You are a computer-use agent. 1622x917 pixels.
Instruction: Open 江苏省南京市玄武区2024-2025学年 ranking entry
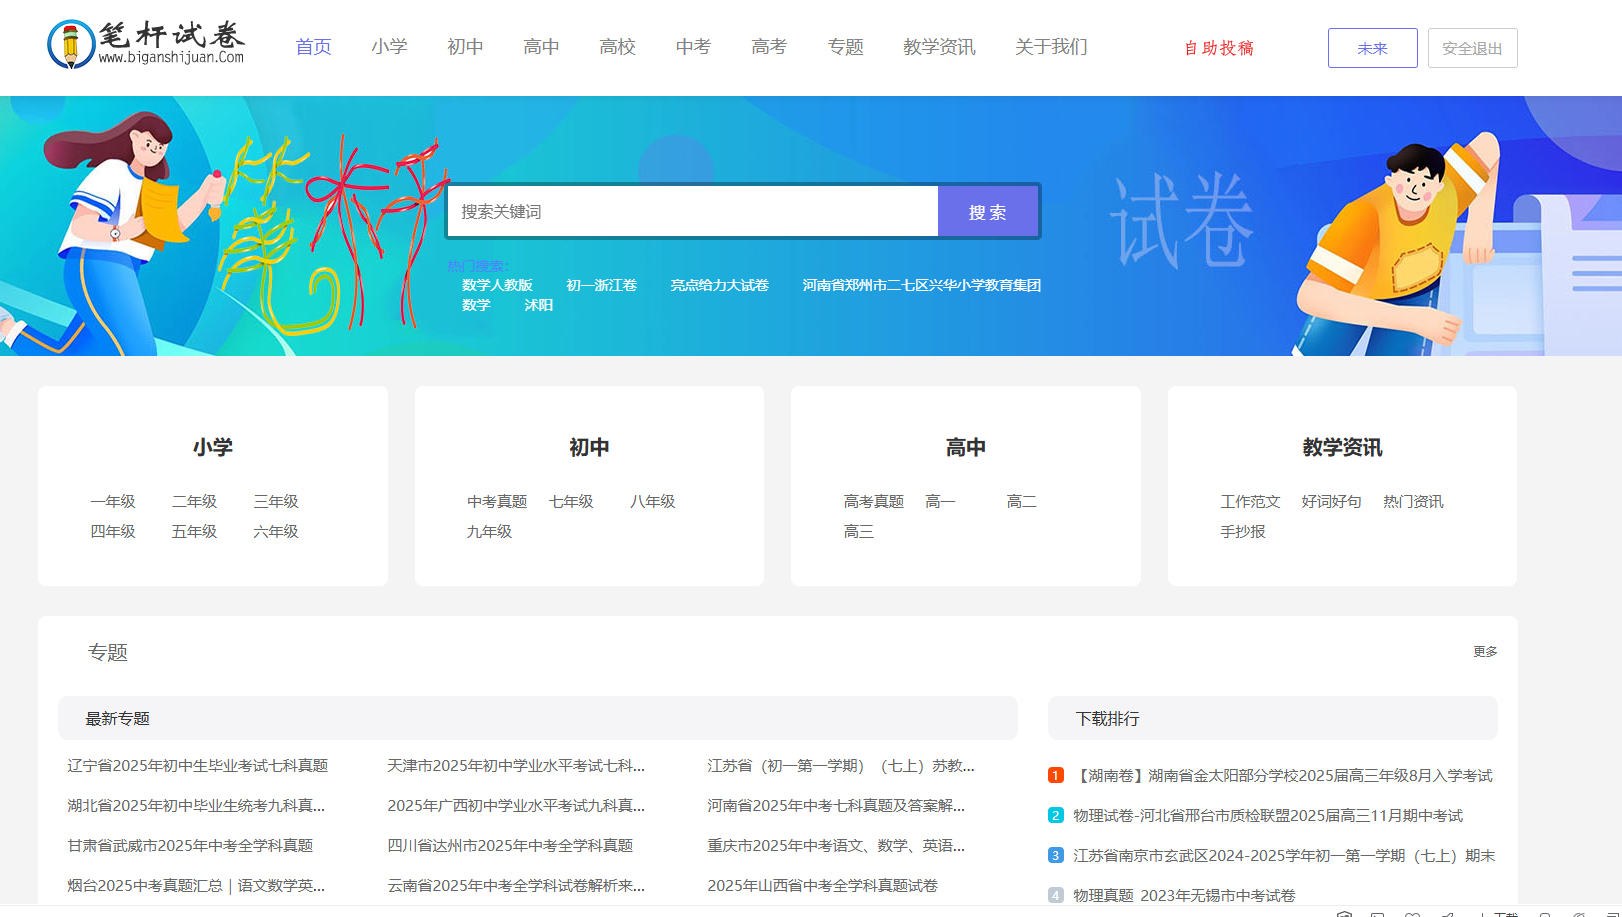(1284, 855)
